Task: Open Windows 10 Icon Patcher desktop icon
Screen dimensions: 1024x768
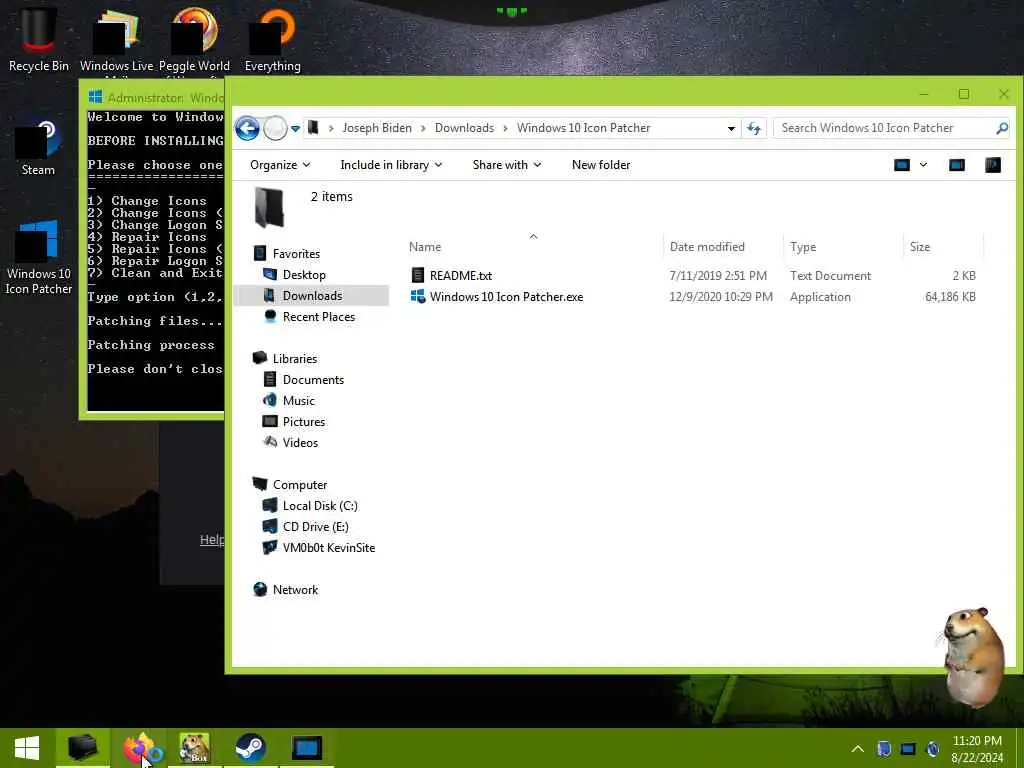Action: [39, 257]
